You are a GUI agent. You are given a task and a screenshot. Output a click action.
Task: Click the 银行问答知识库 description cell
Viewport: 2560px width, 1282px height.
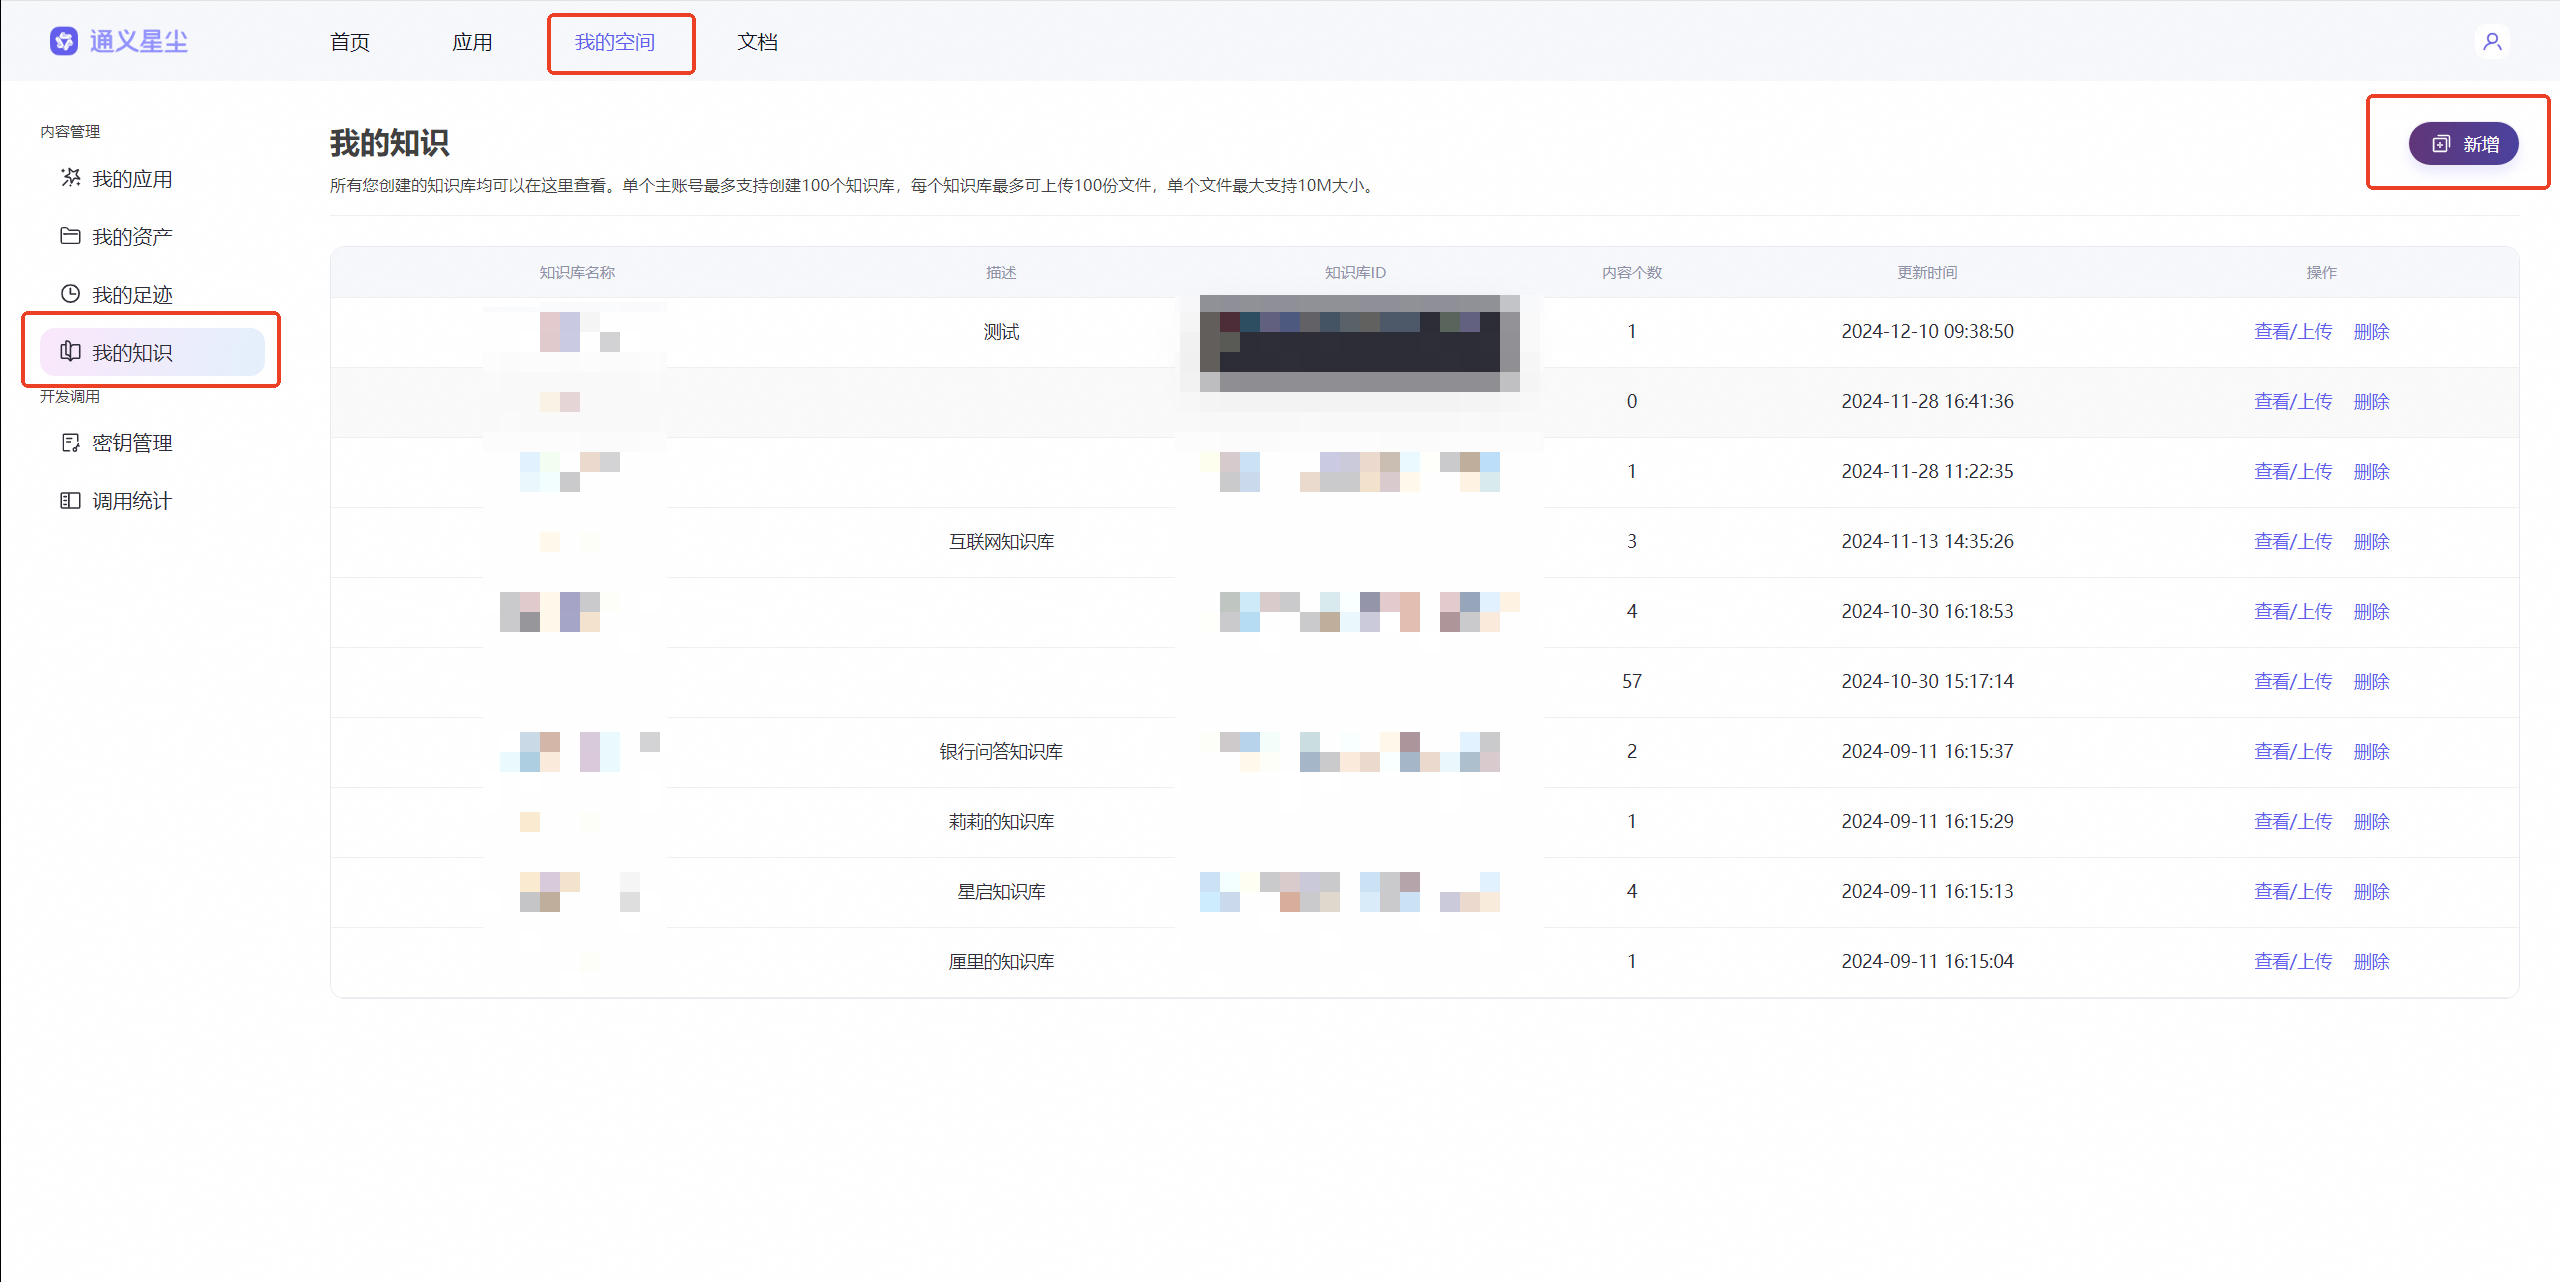coord(1001,751)
